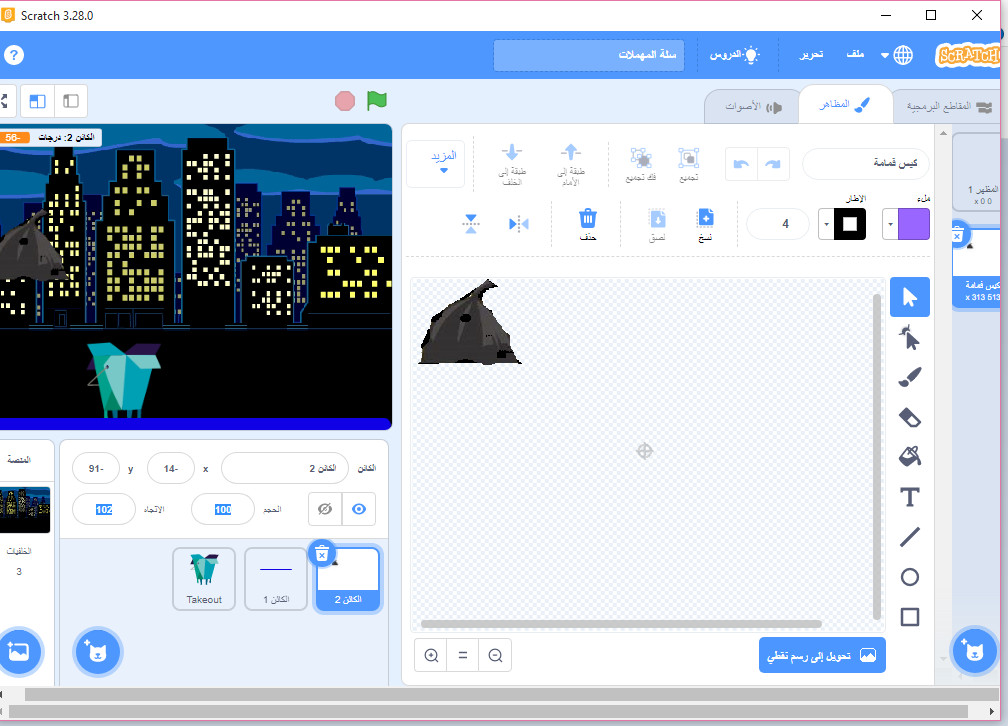Click the sprite x position field
The width and height of the screenshot is (1008, 726).
pyautogui.click(x=170, y=468)
